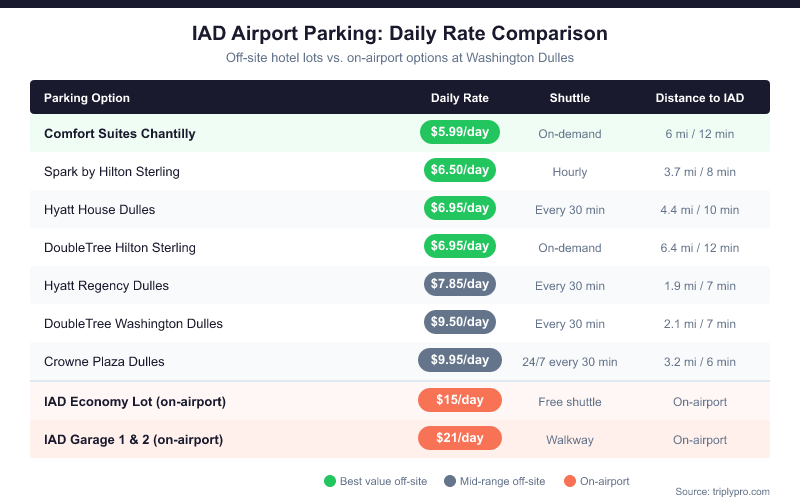Click the Distance to IAD column header
The height and width of the screenshot is (500, 800).
(700, 98)
